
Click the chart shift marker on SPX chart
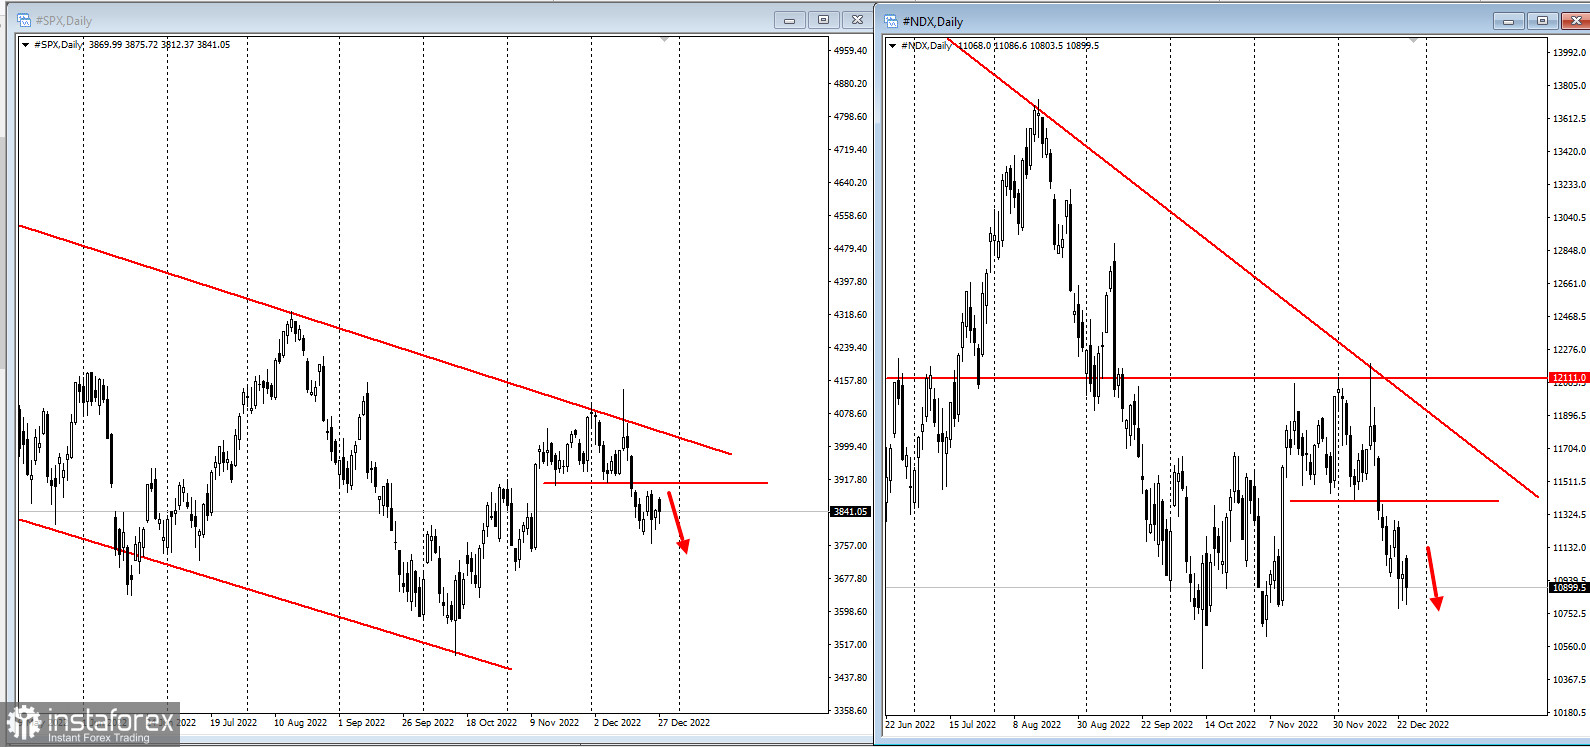pyautogui.click(x=664, y=40)
